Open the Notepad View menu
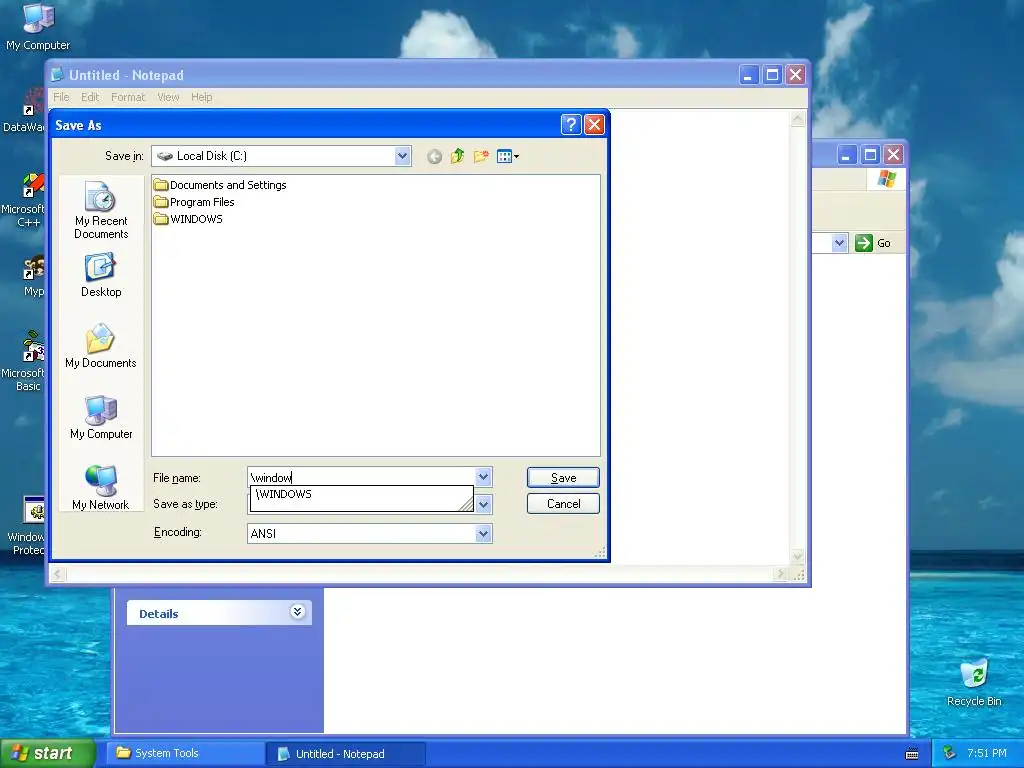Viewport: 1024px width, 768px height. 168,97
